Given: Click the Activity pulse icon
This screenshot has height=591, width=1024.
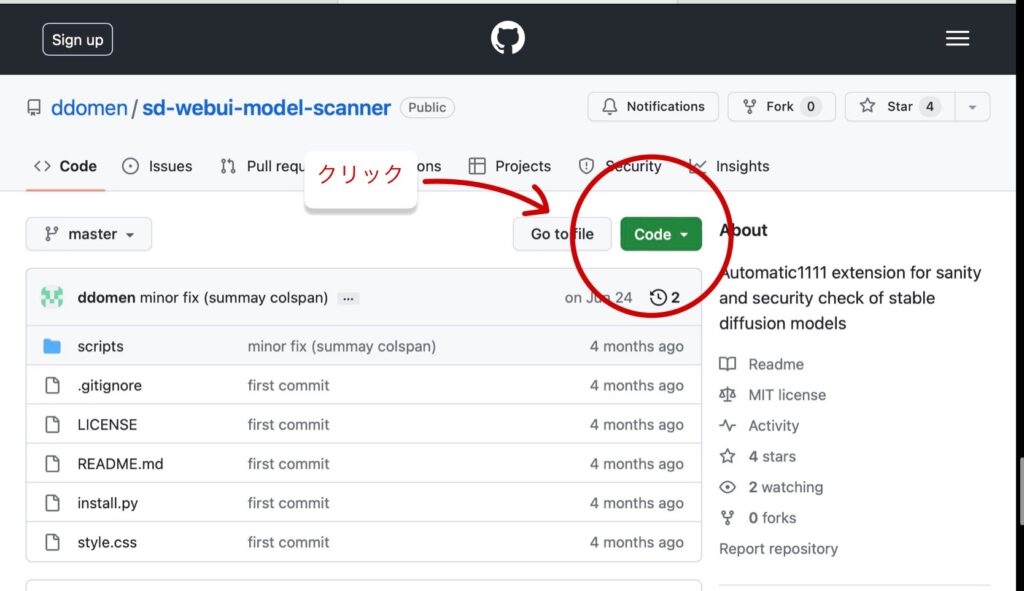Looking at the screenshot, I should point(728,426).
